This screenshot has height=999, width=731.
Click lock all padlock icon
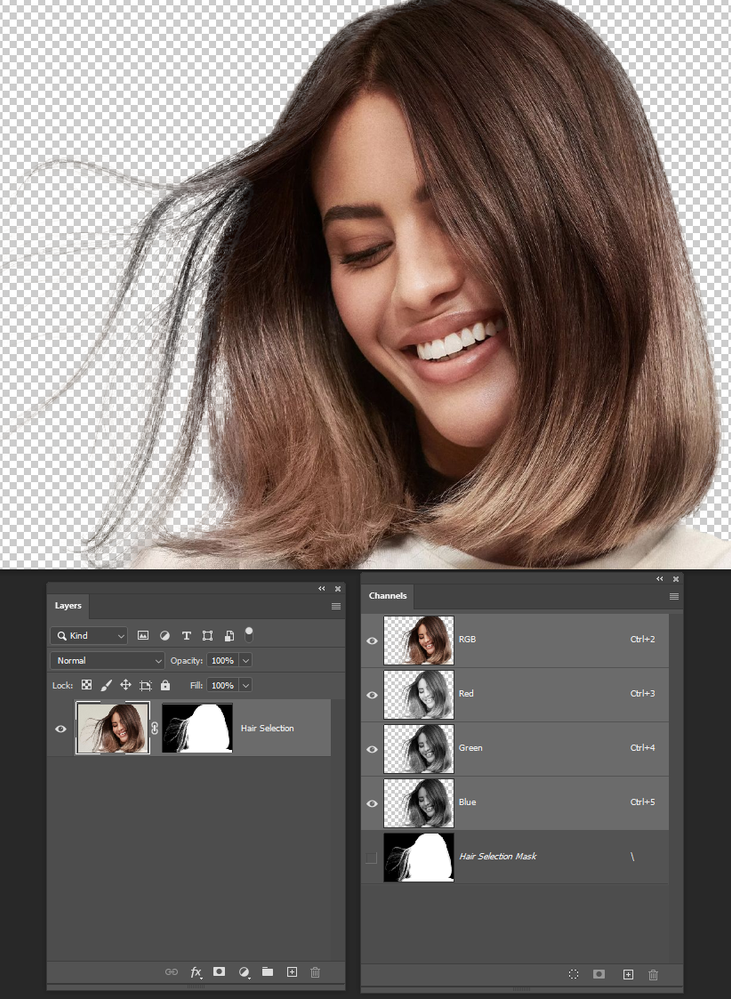point(165,685)
